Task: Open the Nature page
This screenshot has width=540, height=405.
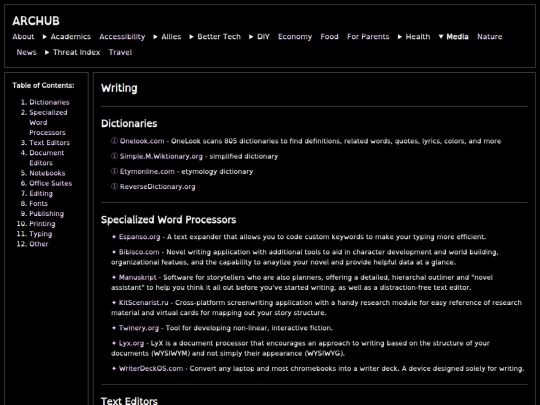Action: 490,37
